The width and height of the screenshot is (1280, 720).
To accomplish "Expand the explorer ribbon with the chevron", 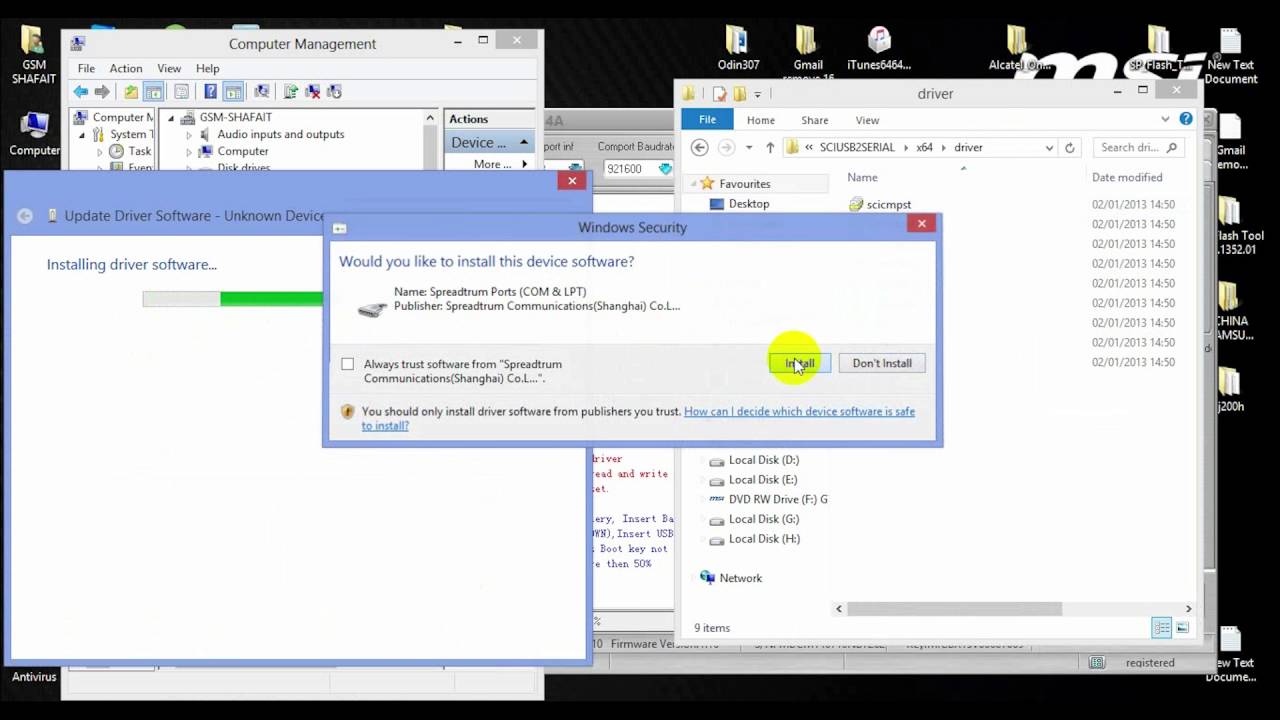I will pyautogui.click(x=1166, y=119).
